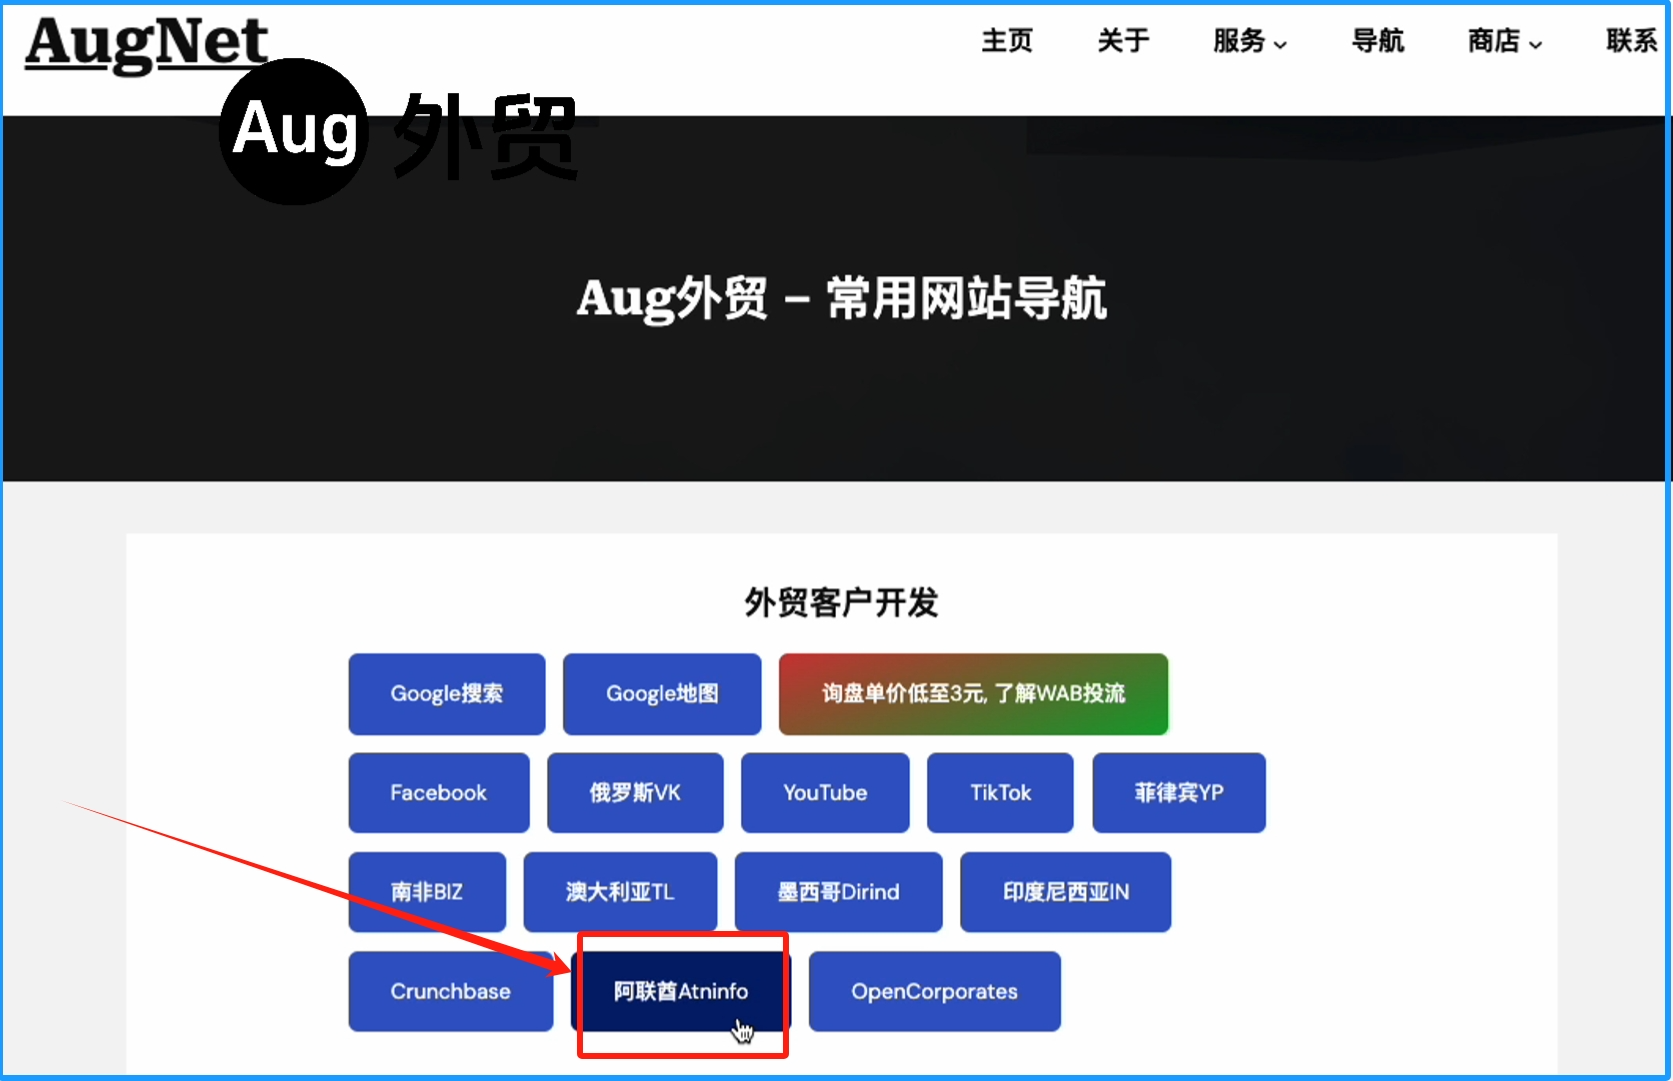This screenshot has height=1081, width=1673.
Task: Open the 关于 menu item
Action: [x=1123, y=41]
